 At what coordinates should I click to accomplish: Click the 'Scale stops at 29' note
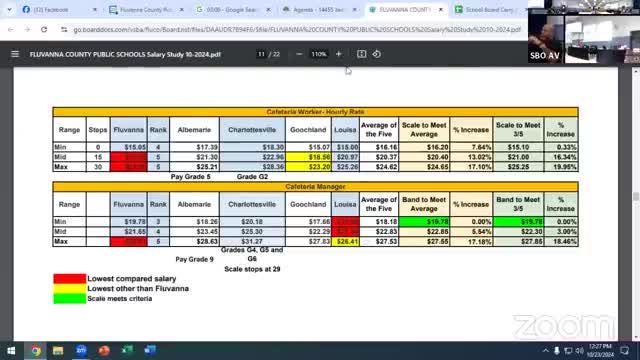pos(252,269)
